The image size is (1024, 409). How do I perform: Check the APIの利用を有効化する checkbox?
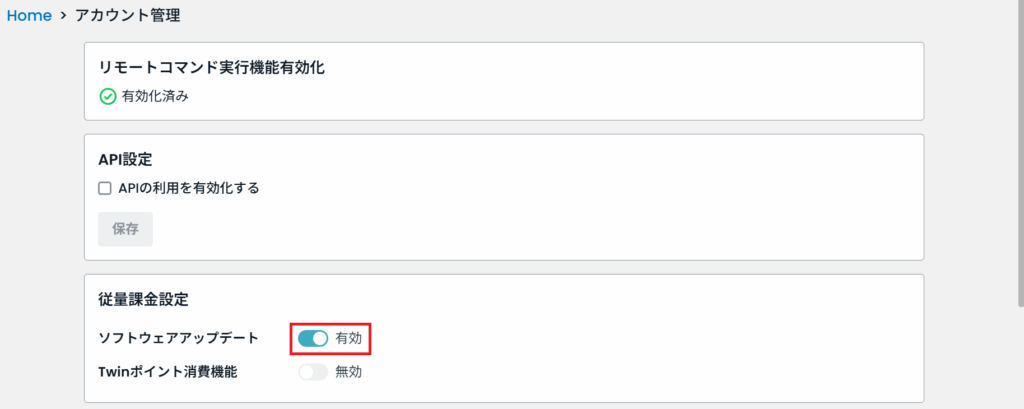tap(105, 188)
